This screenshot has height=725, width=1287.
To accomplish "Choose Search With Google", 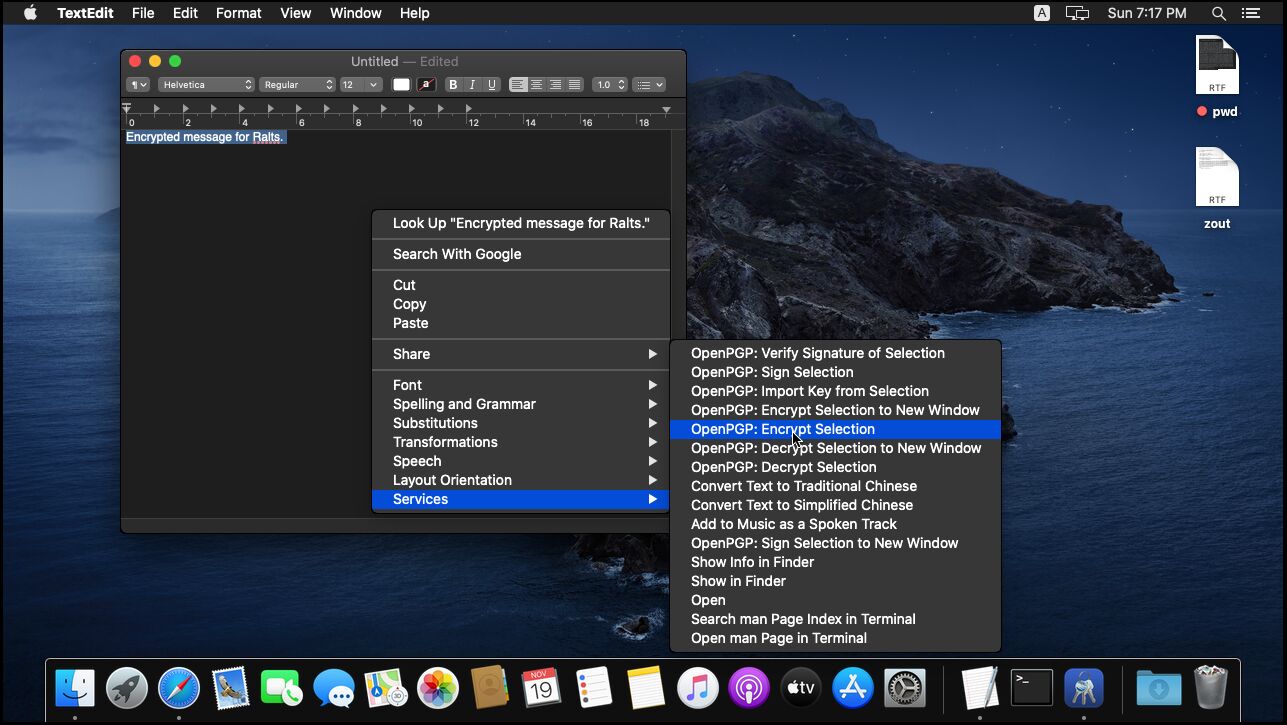I will coord(456,254).
